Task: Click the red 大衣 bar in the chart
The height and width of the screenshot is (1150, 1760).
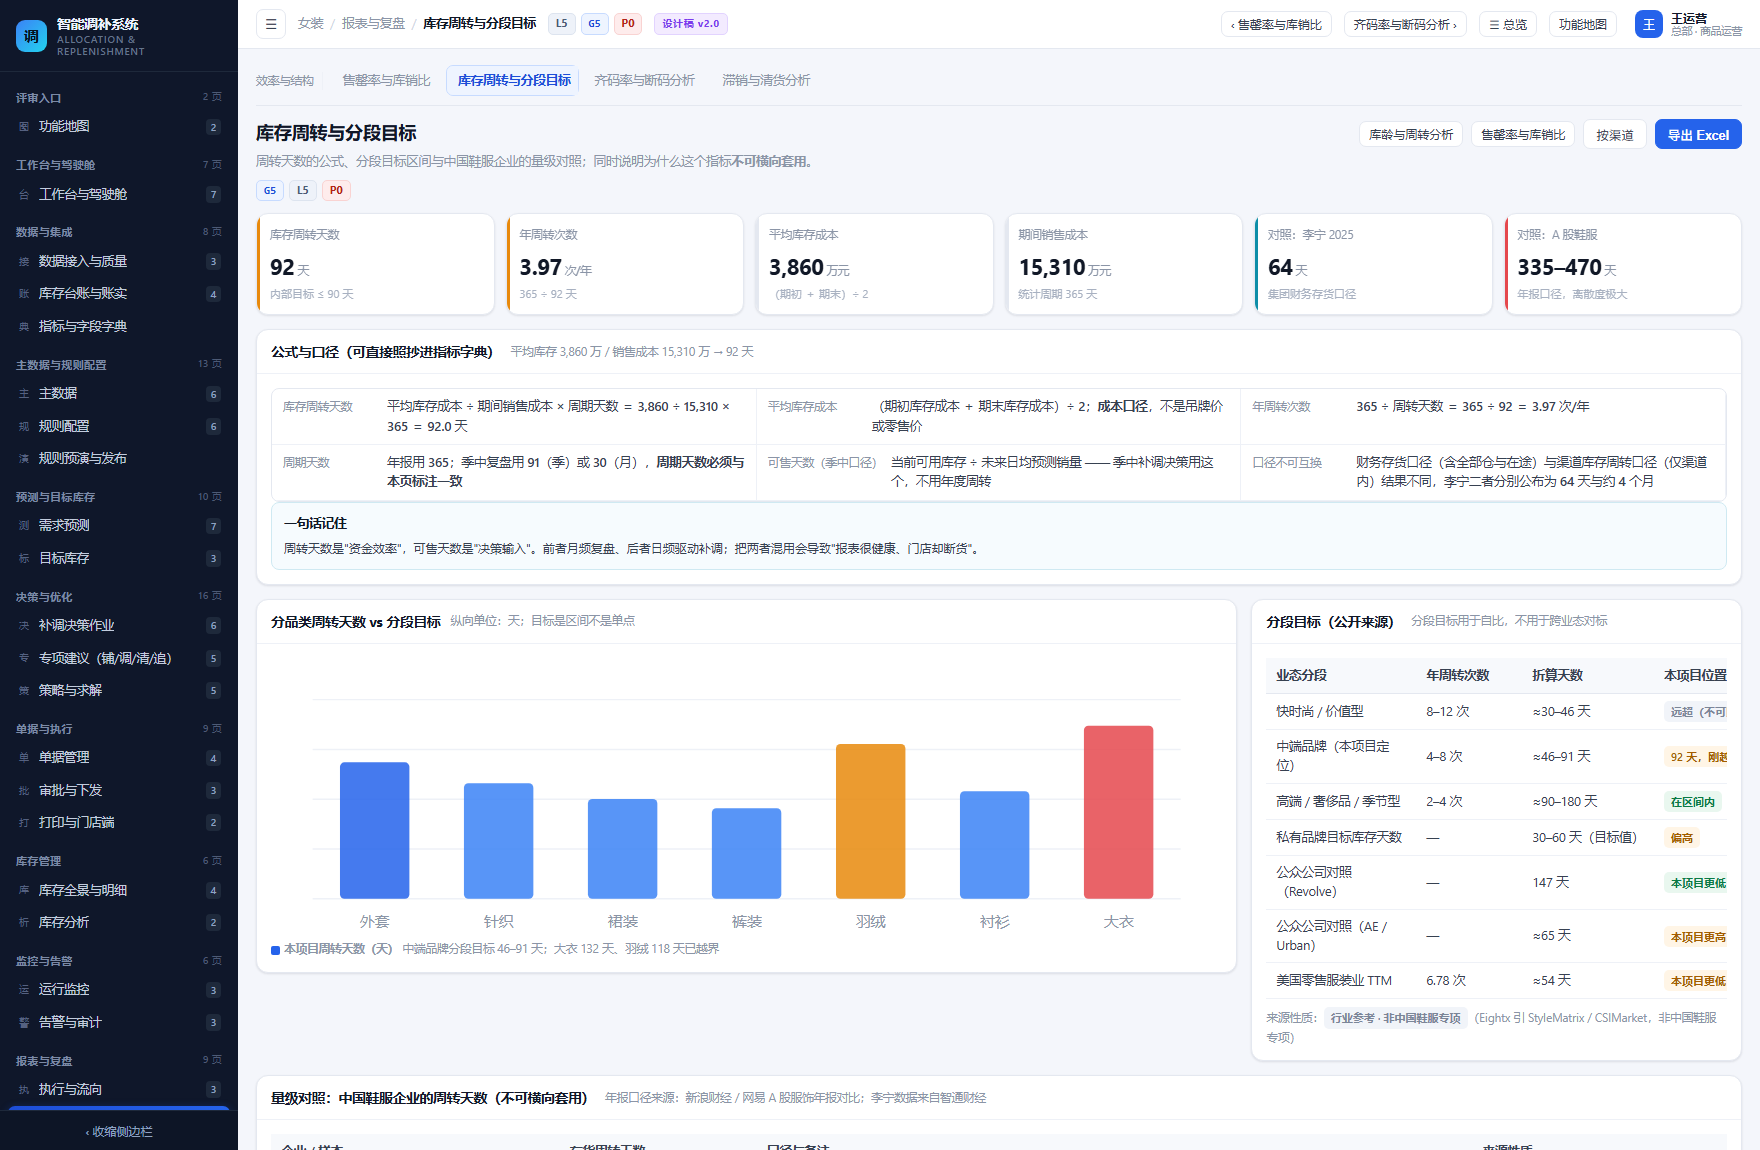Action: click(1118, 812)
